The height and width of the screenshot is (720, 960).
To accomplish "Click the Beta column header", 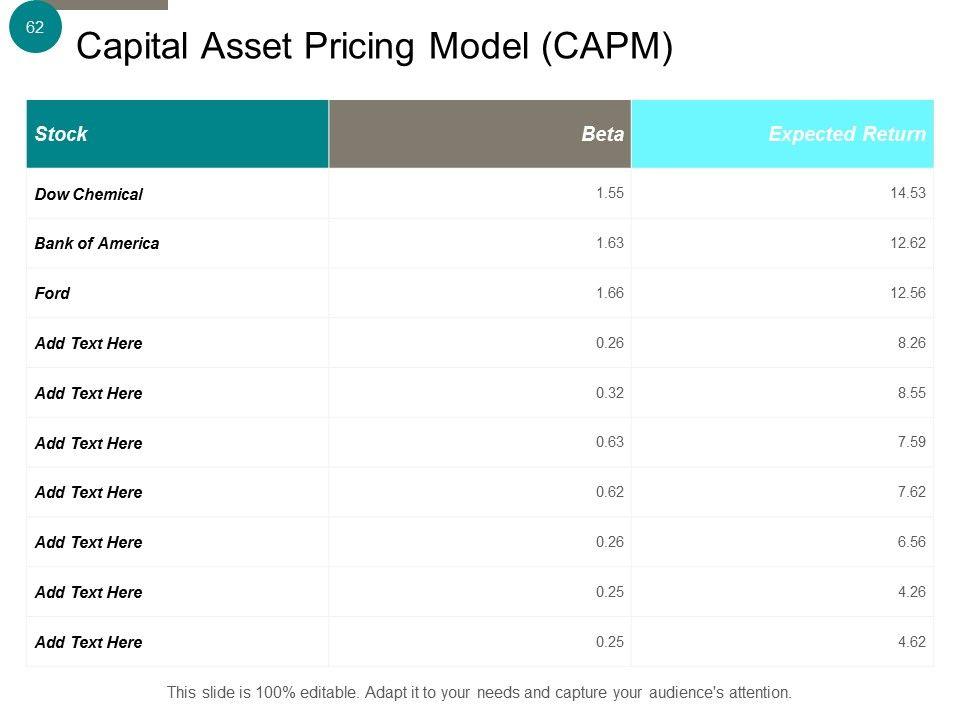I will coord(602,134).
